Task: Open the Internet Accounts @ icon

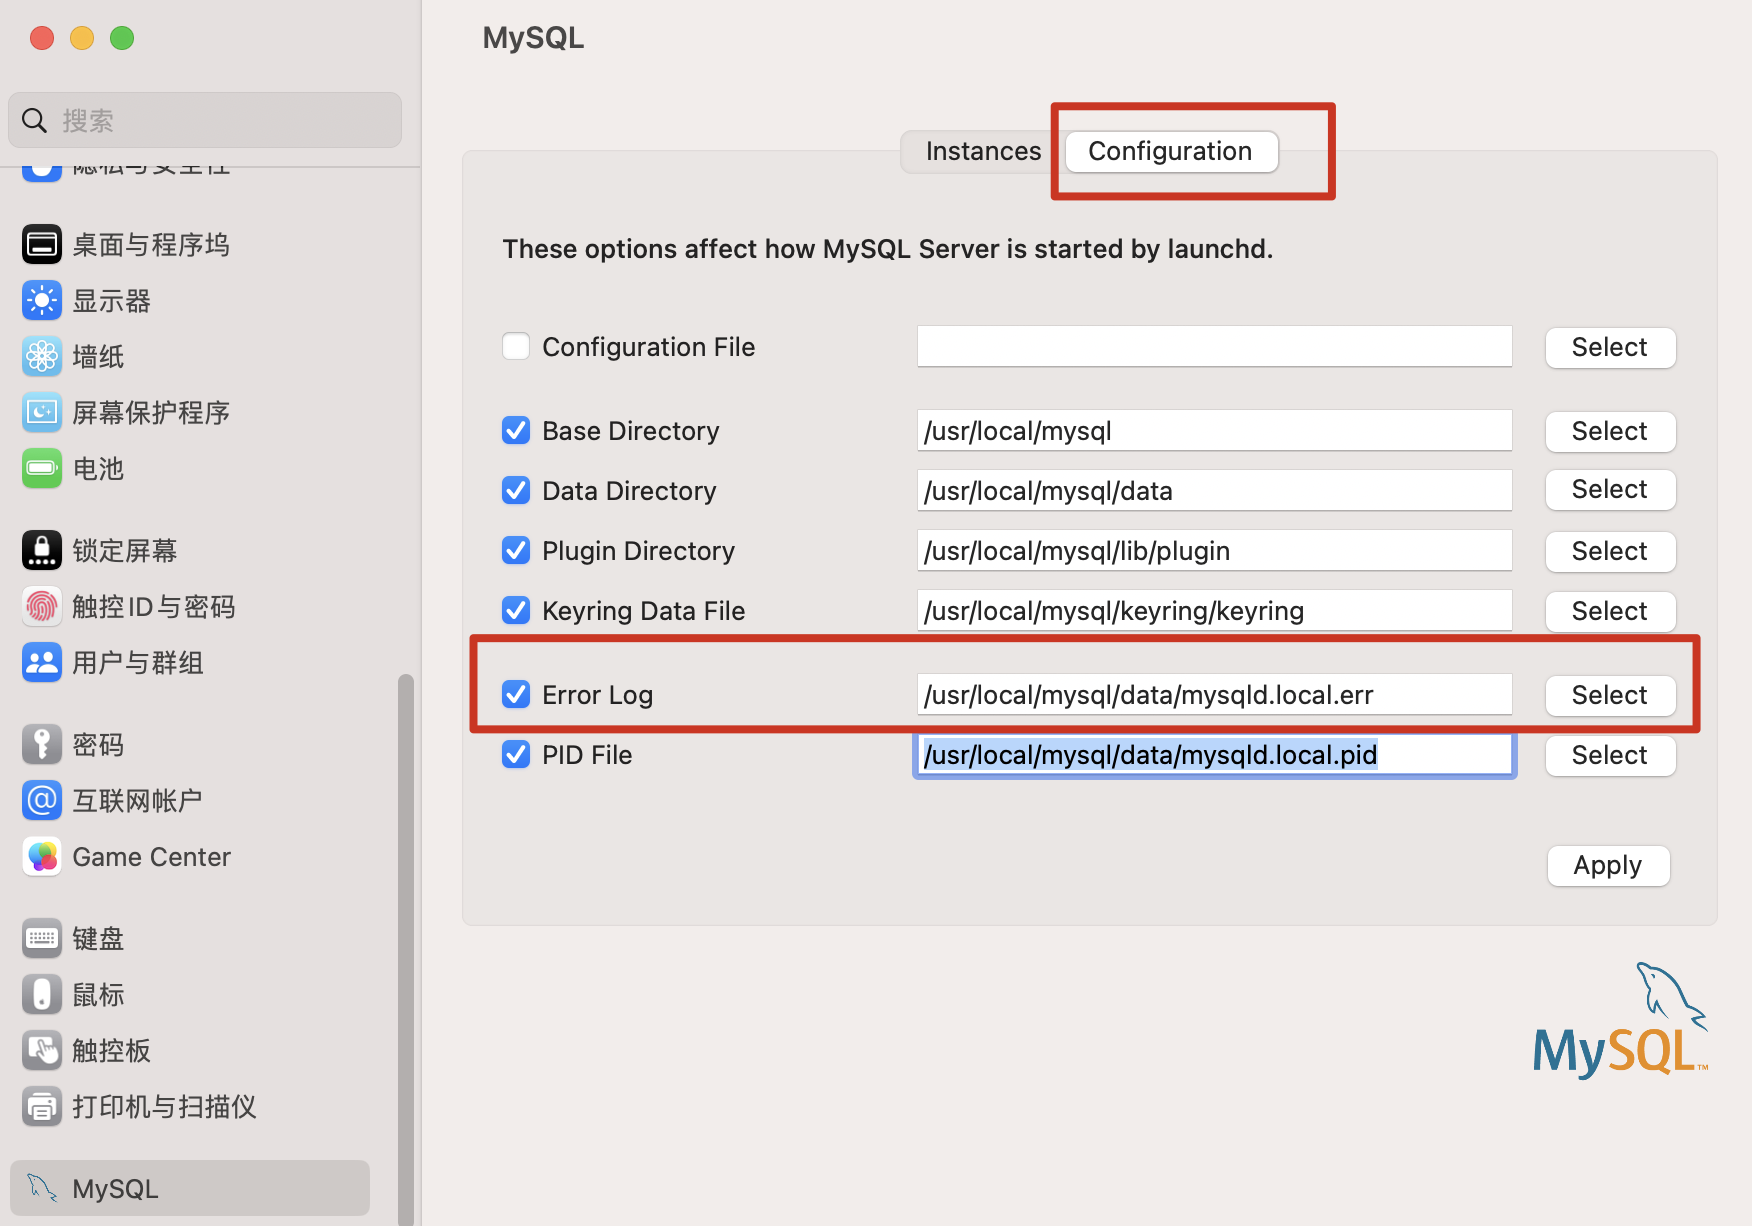Action: point(42,801)
